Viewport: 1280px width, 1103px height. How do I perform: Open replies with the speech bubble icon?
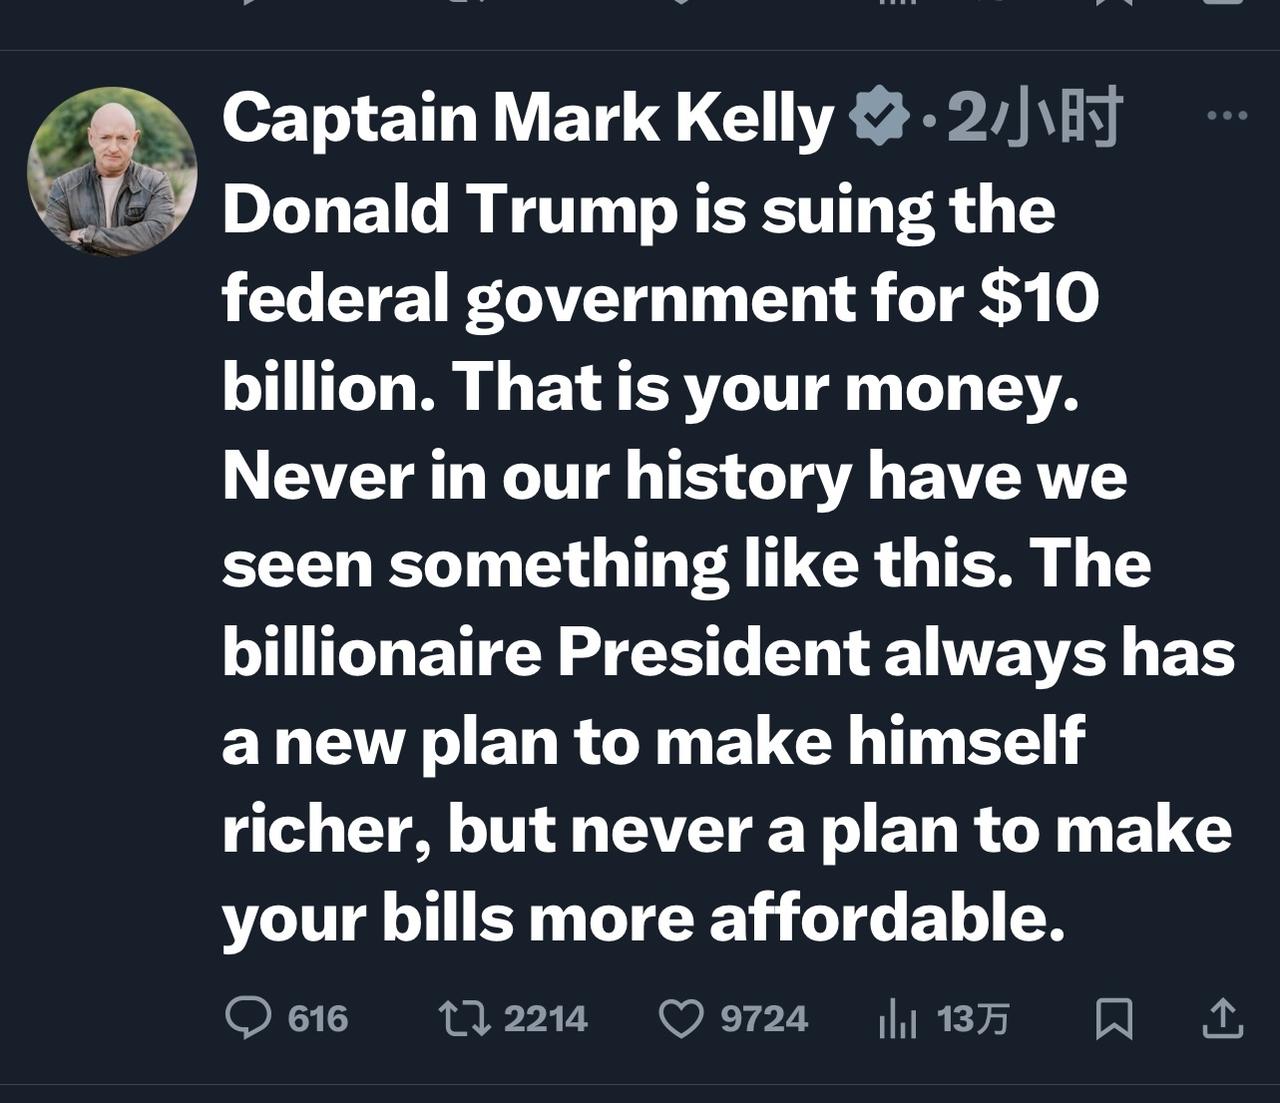(248, 1018)
